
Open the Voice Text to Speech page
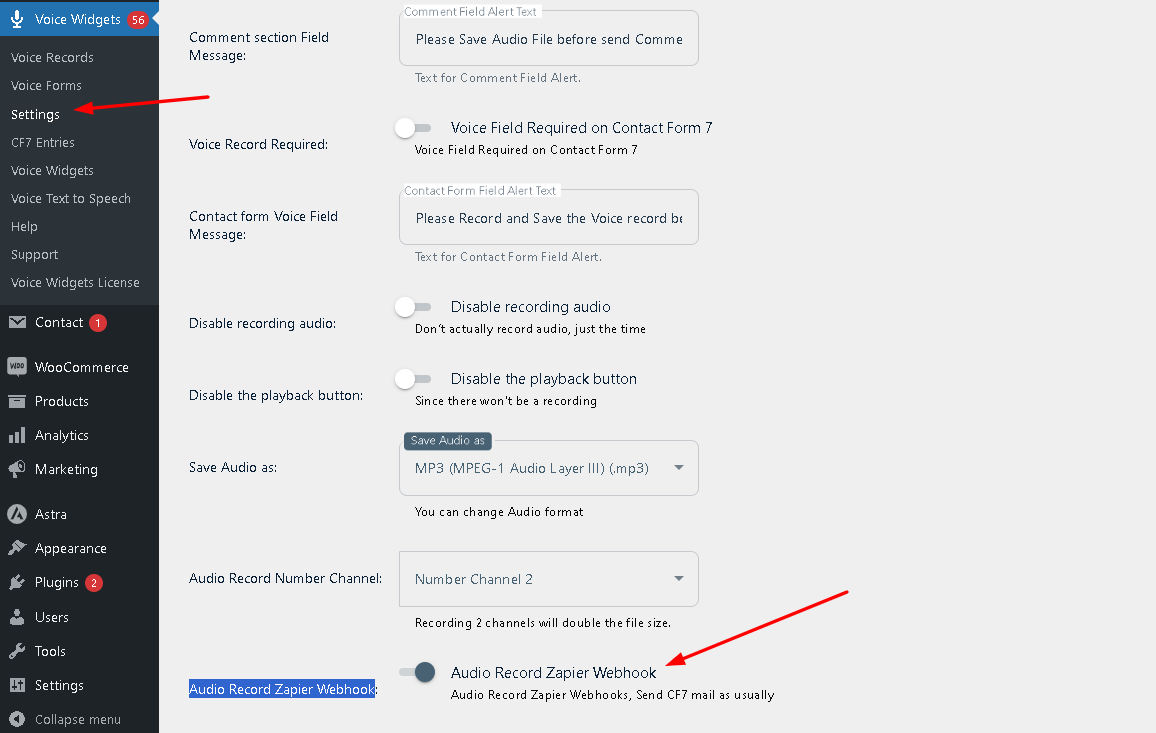point(71,198)
